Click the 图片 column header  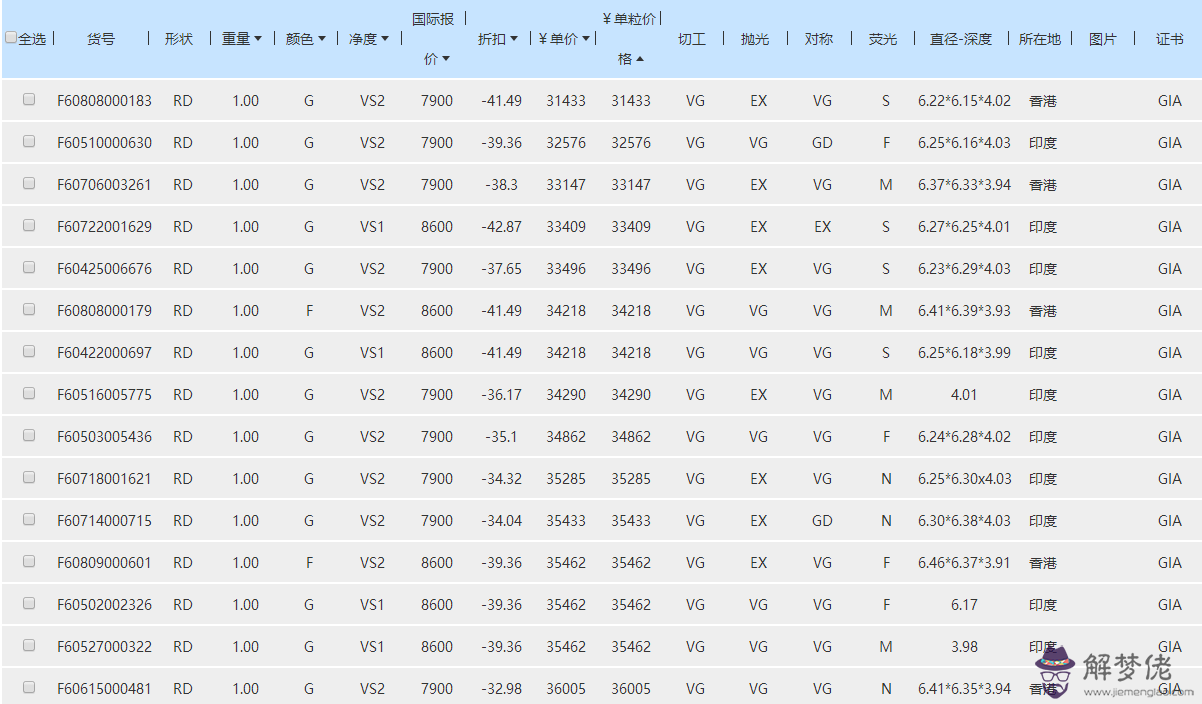click(1102, 39)
